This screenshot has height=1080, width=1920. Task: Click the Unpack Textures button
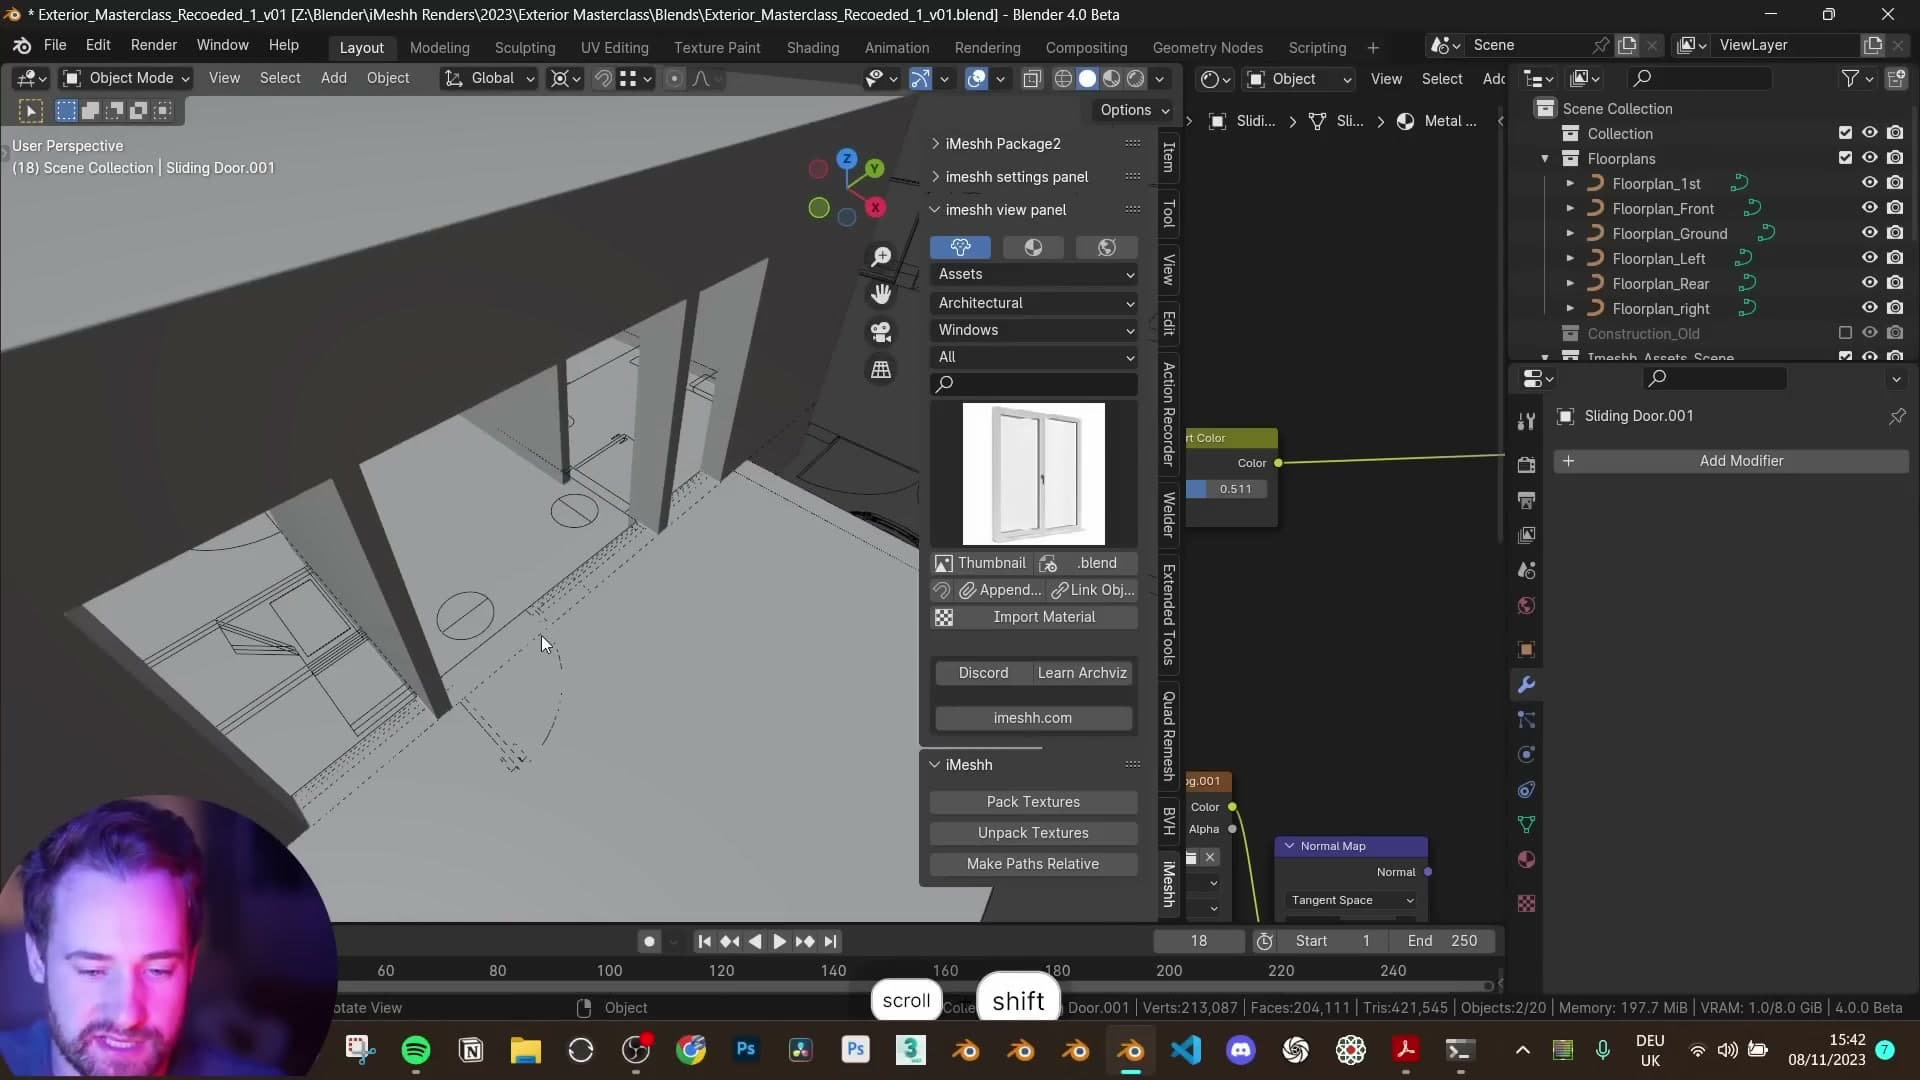point(1034,833)
